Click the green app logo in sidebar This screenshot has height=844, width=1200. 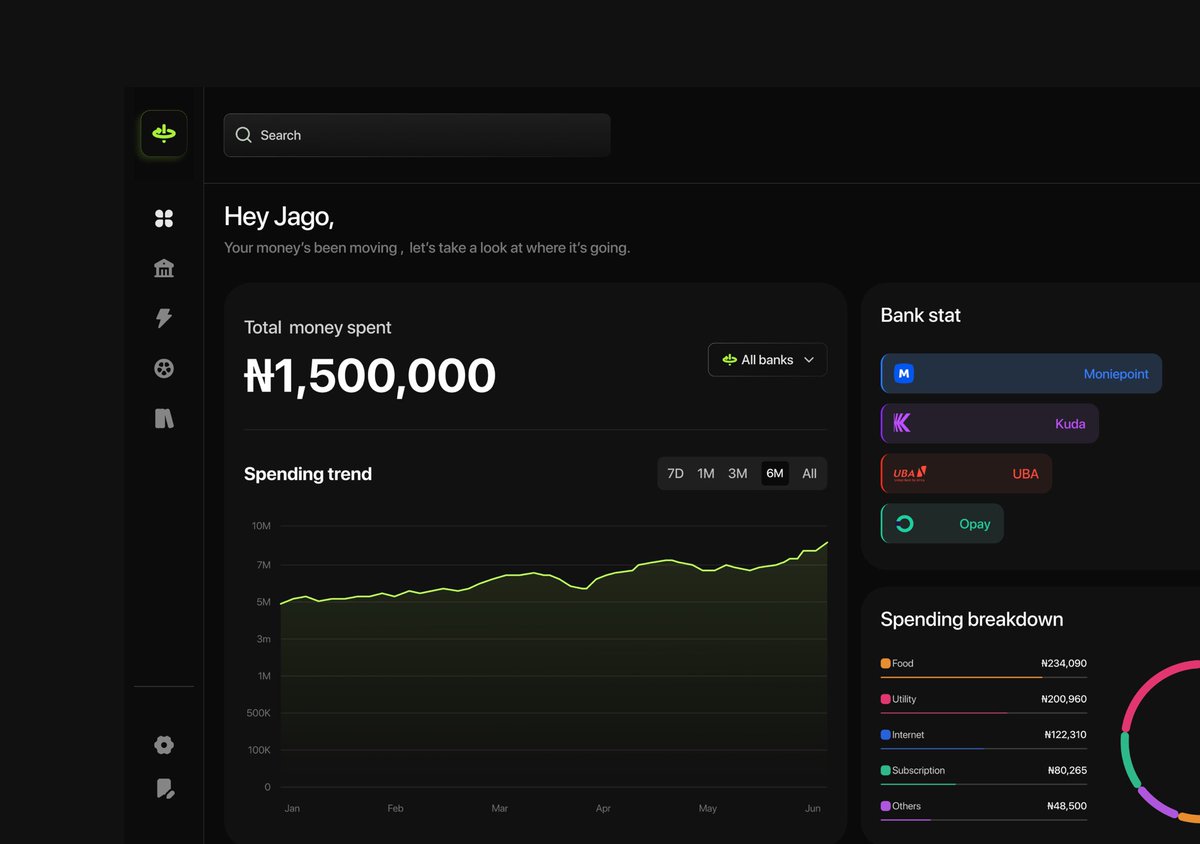[164, 133]
